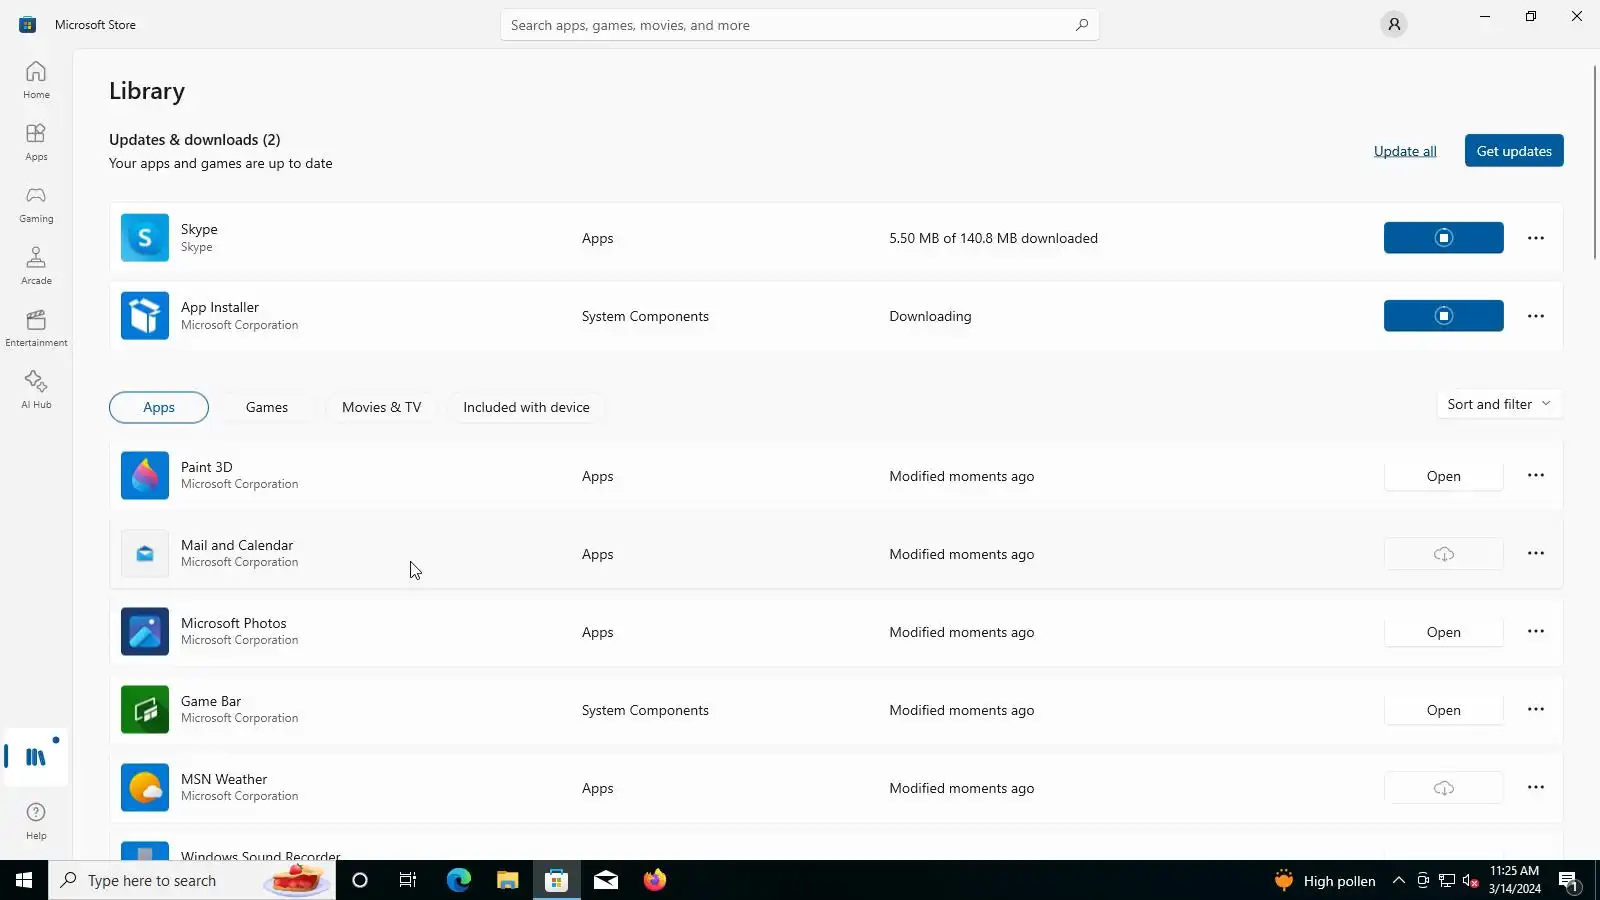Open Microsoft Photos with Open button

coord(1443,632)
